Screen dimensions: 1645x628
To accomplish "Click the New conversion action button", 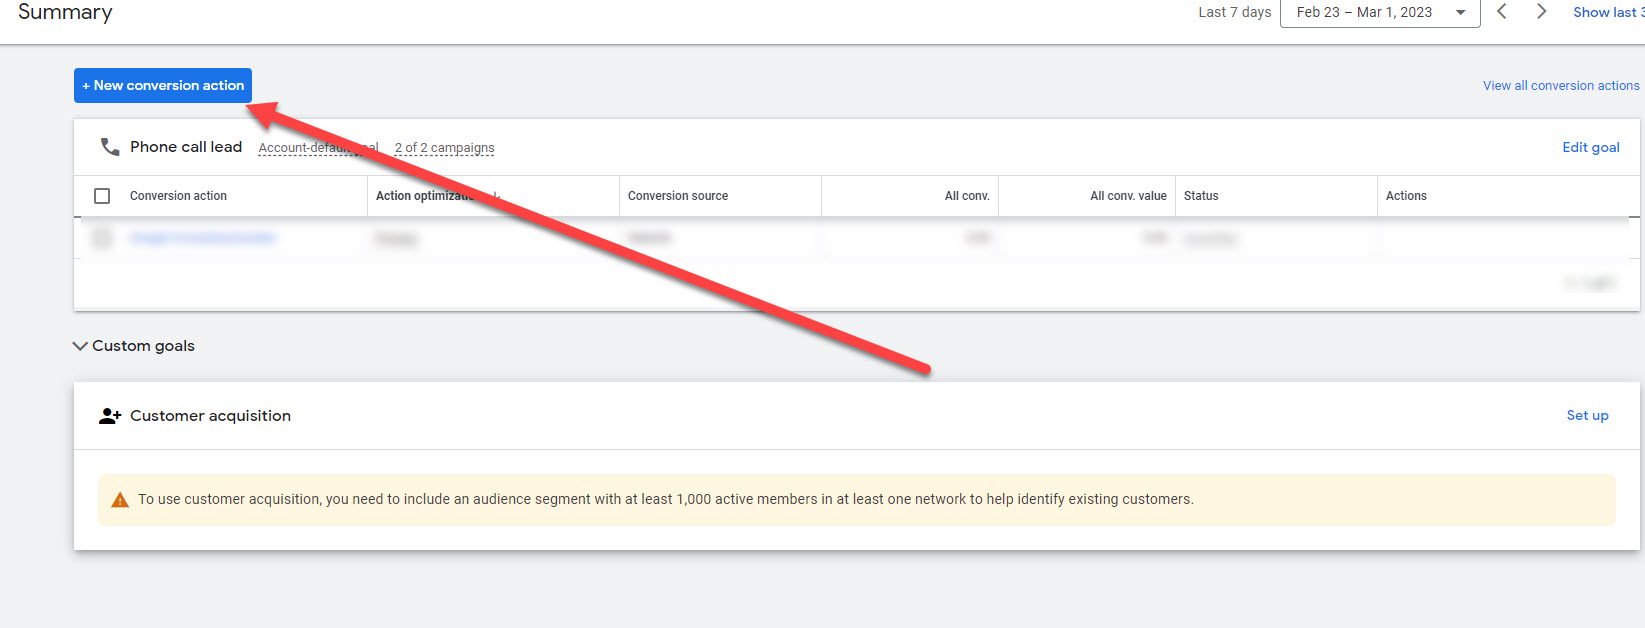I will tap(163, 86).
